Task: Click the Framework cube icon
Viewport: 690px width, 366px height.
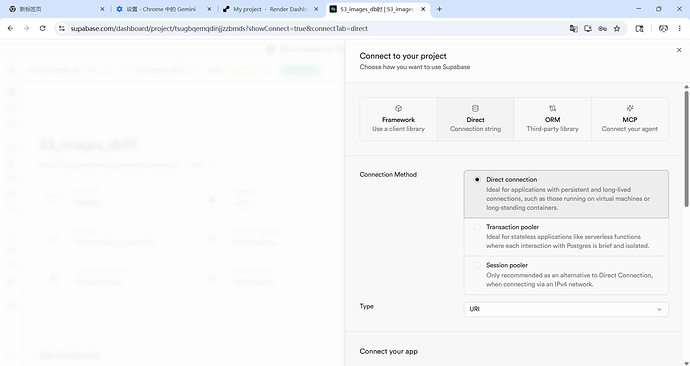Action: pos(398,108)
